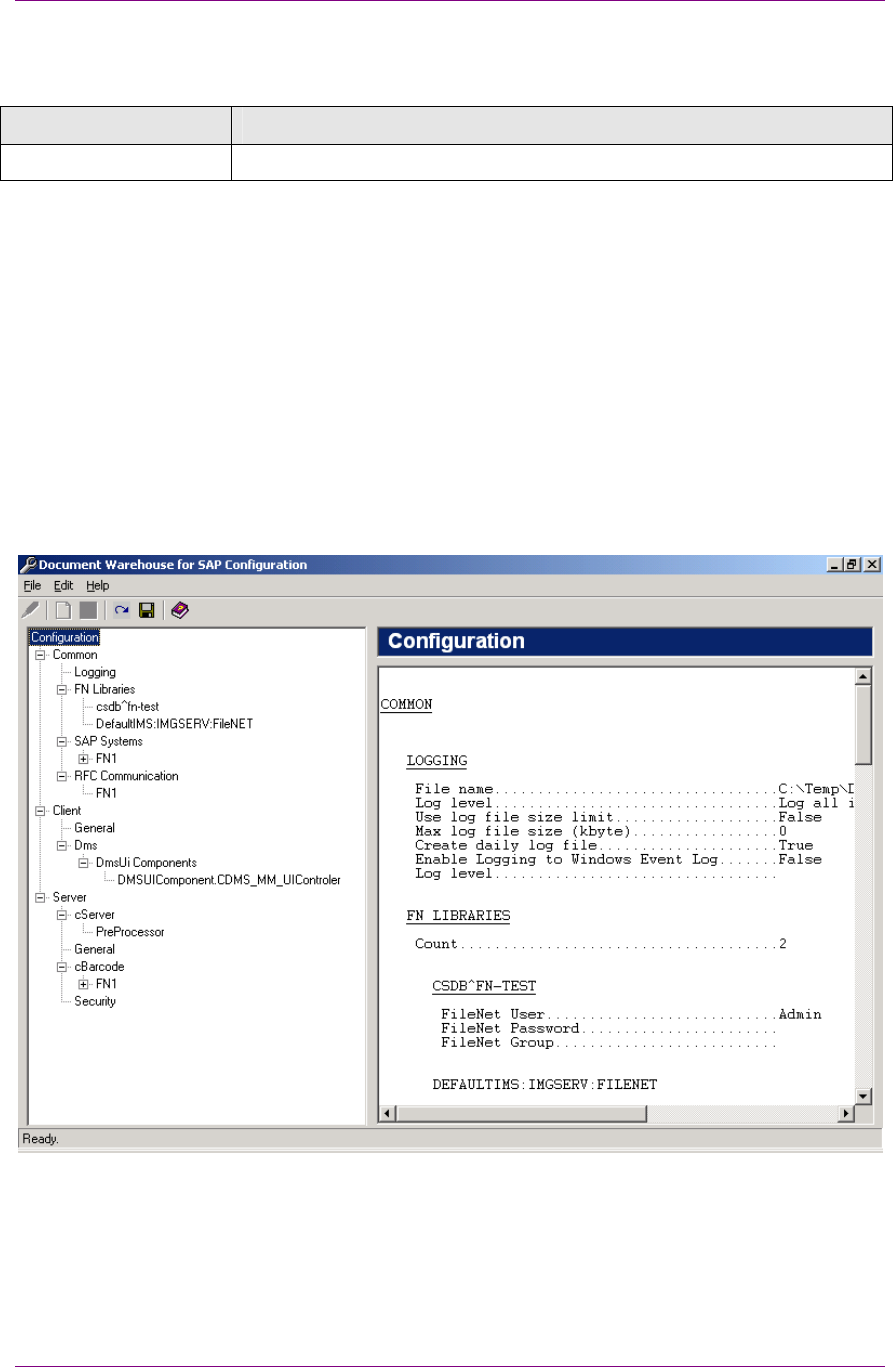The height and width of the screenshot is (1367, 893).
Task: Select the cBarcode label
Action: [99, 967]
